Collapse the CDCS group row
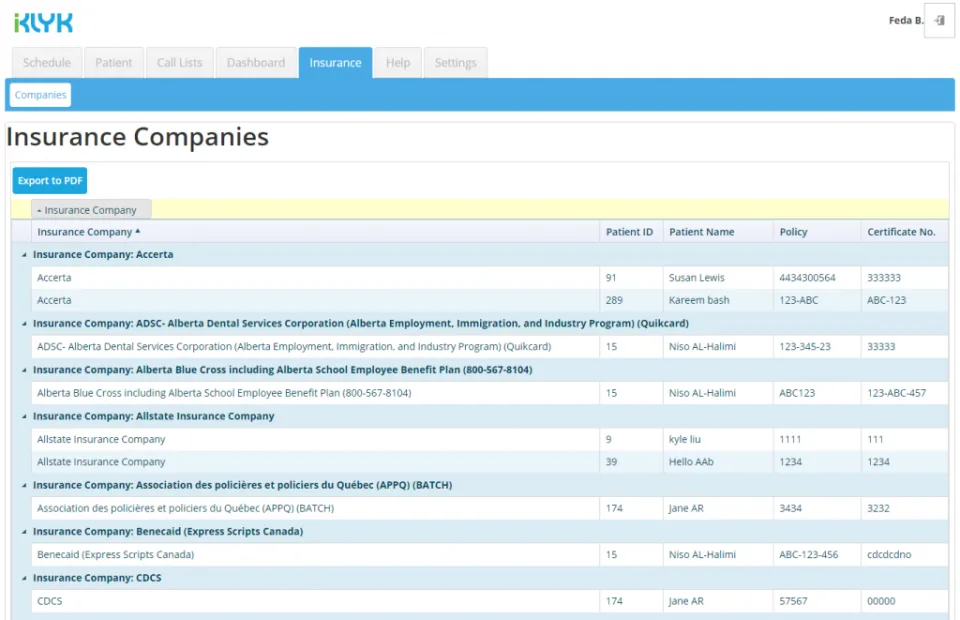This screenshot has width=960, height=620. click(x=24, y=578)
